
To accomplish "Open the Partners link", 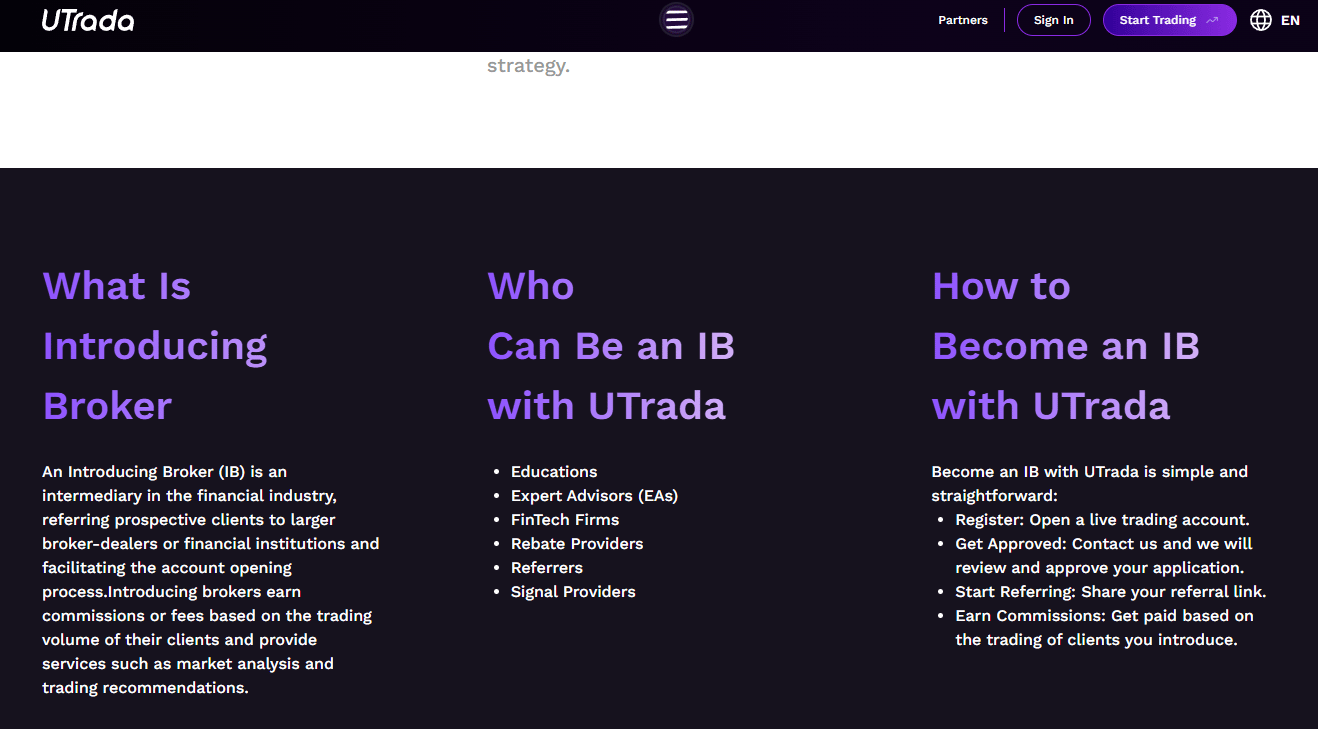I will 962,20.
